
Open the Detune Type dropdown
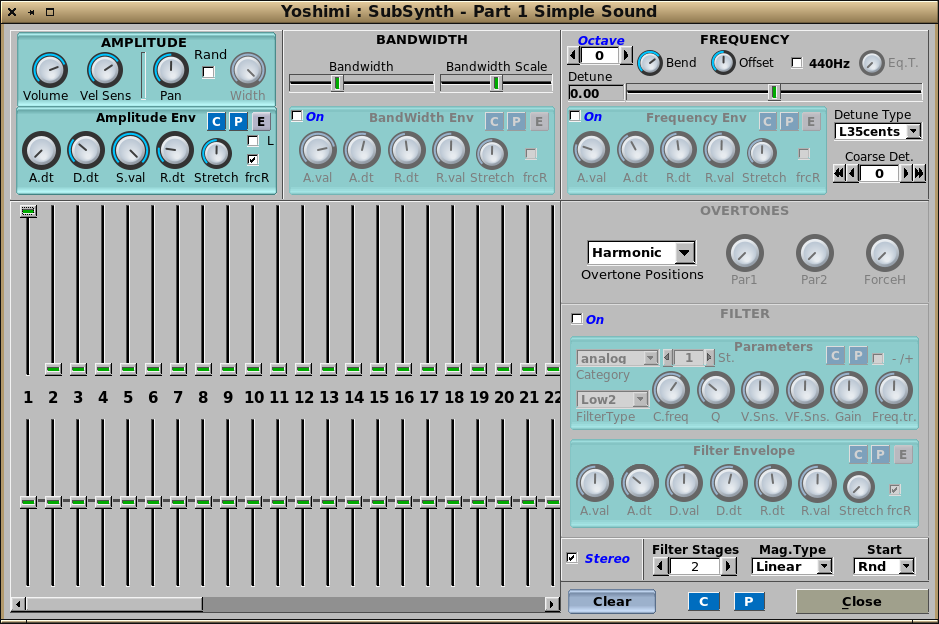click(x=877, y=132)
